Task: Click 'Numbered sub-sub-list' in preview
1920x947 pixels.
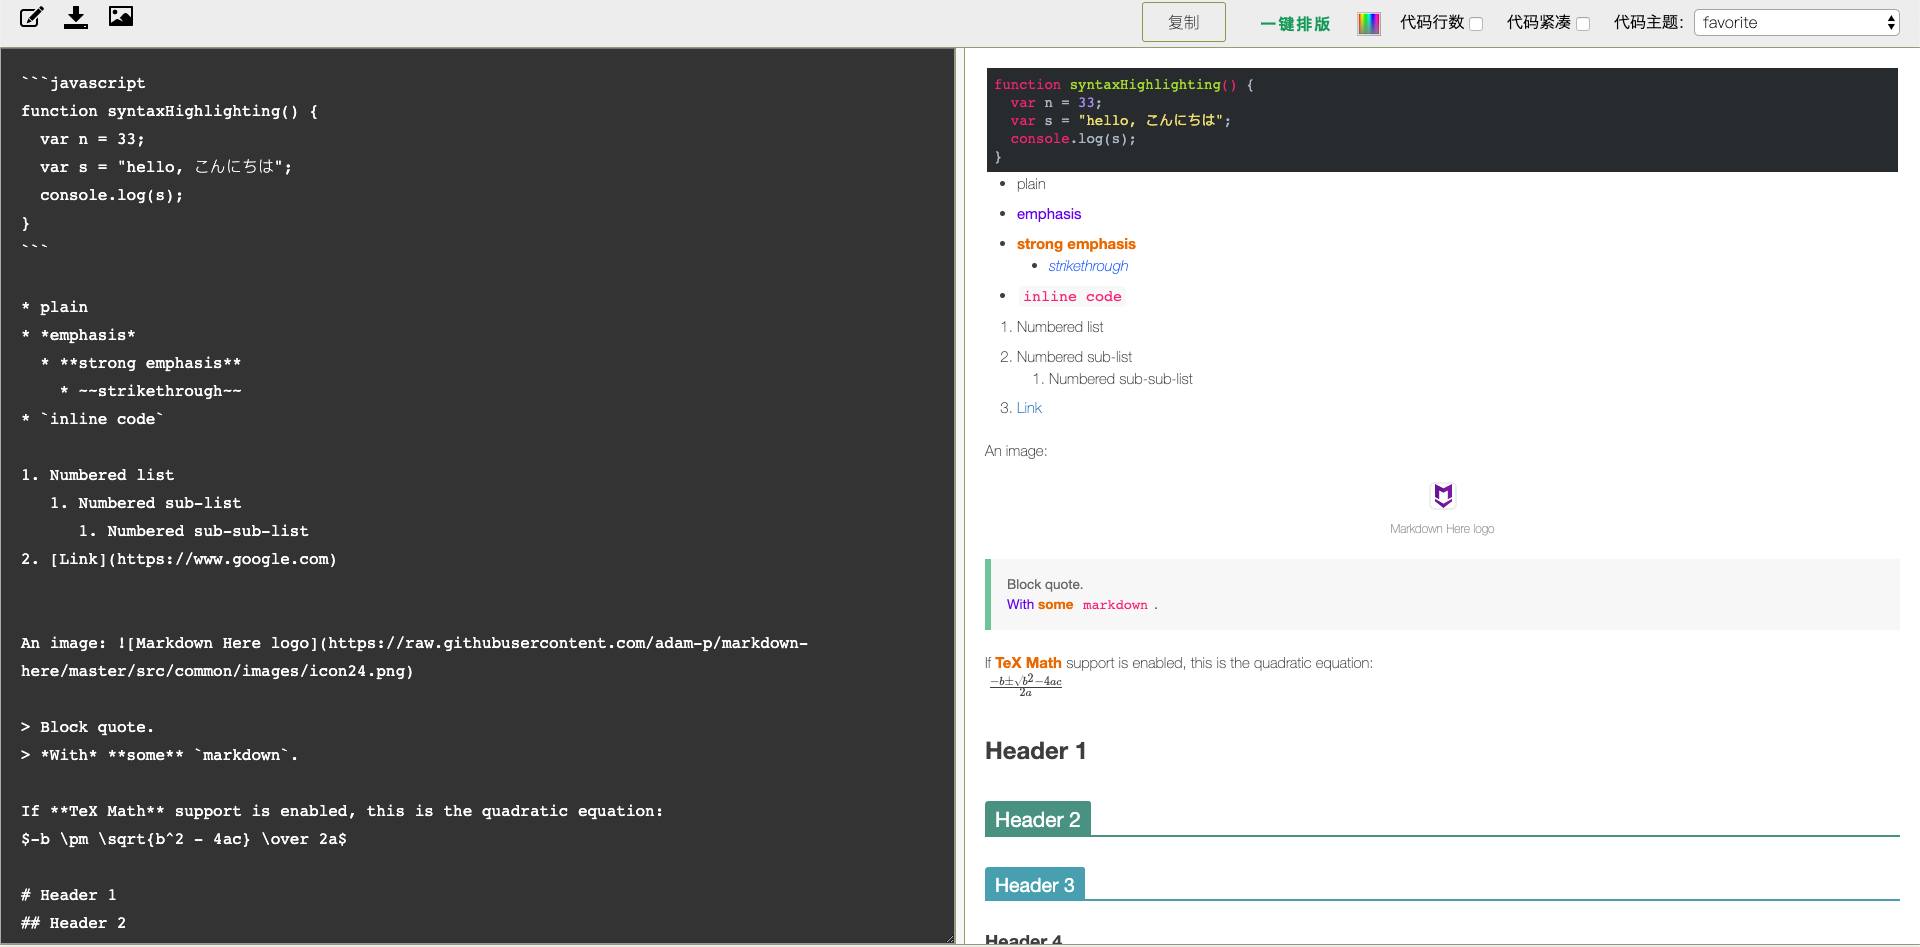Action: pos(1120,379)
